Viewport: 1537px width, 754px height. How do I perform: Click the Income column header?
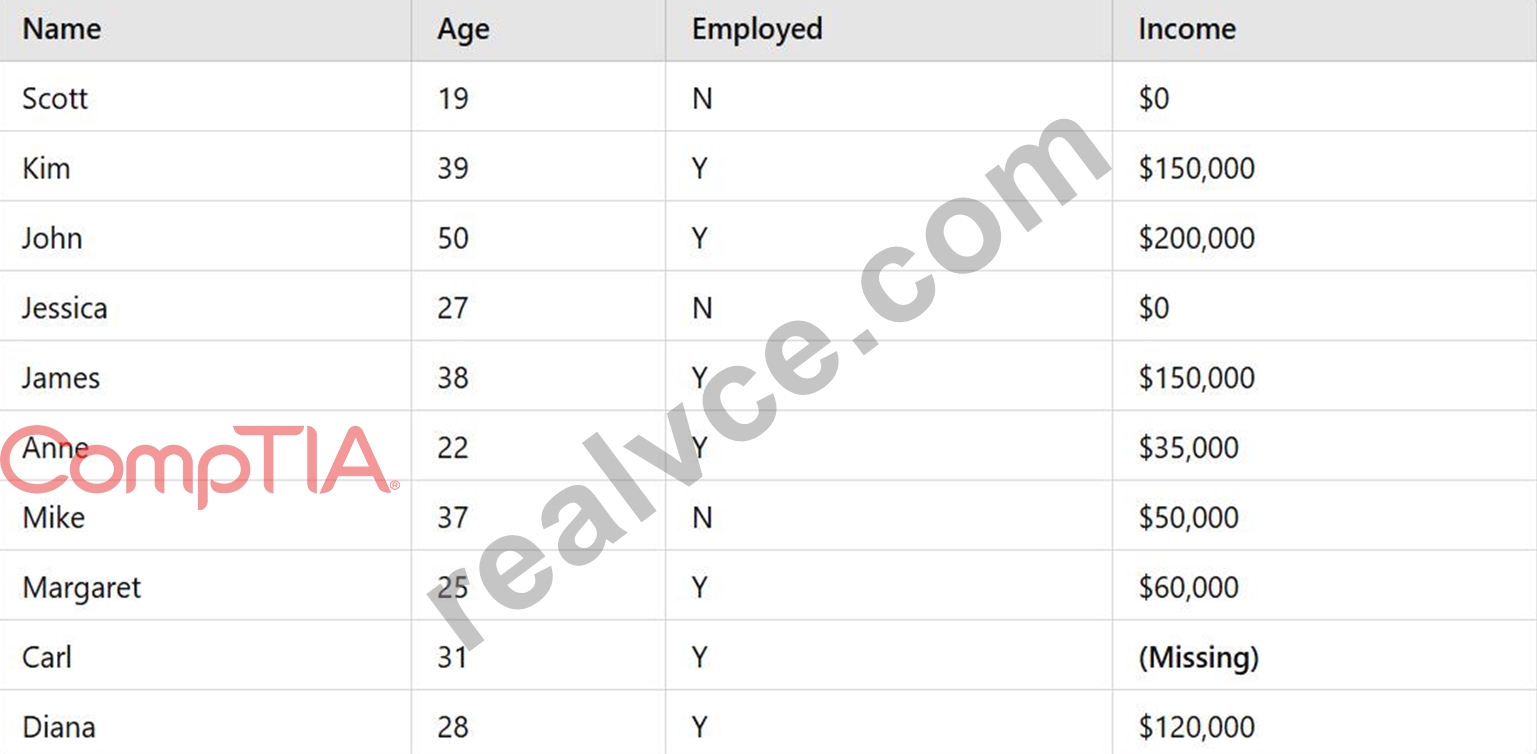pos(1186,29)
